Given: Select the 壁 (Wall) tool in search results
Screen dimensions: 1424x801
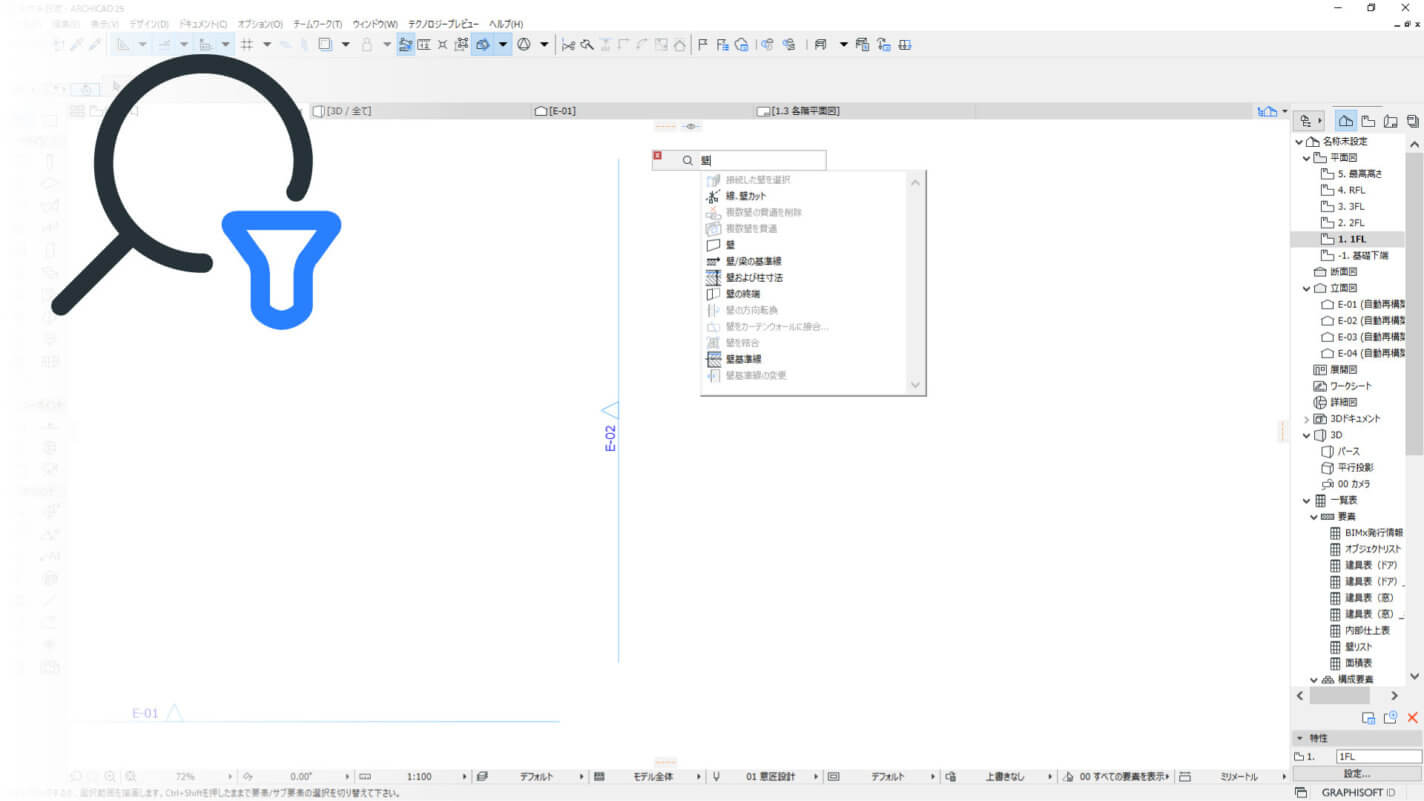Looking at the screenshot, I should pyautogui.click(x=731, y=245).
